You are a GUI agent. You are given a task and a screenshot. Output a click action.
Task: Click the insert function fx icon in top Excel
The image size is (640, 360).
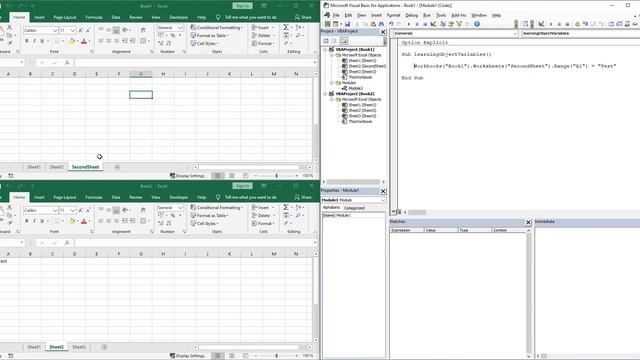(67, 62)
